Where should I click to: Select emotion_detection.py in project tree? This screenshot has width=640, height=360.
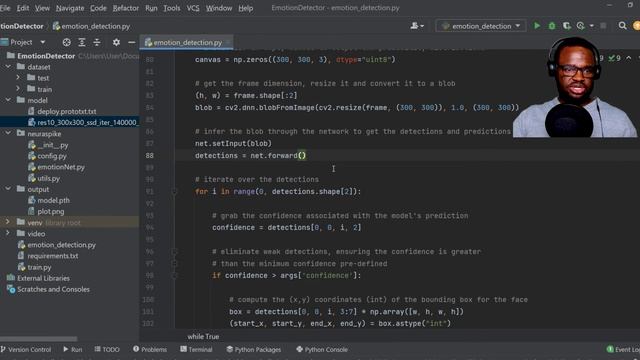pyautogui.click(x=61, y=244)
